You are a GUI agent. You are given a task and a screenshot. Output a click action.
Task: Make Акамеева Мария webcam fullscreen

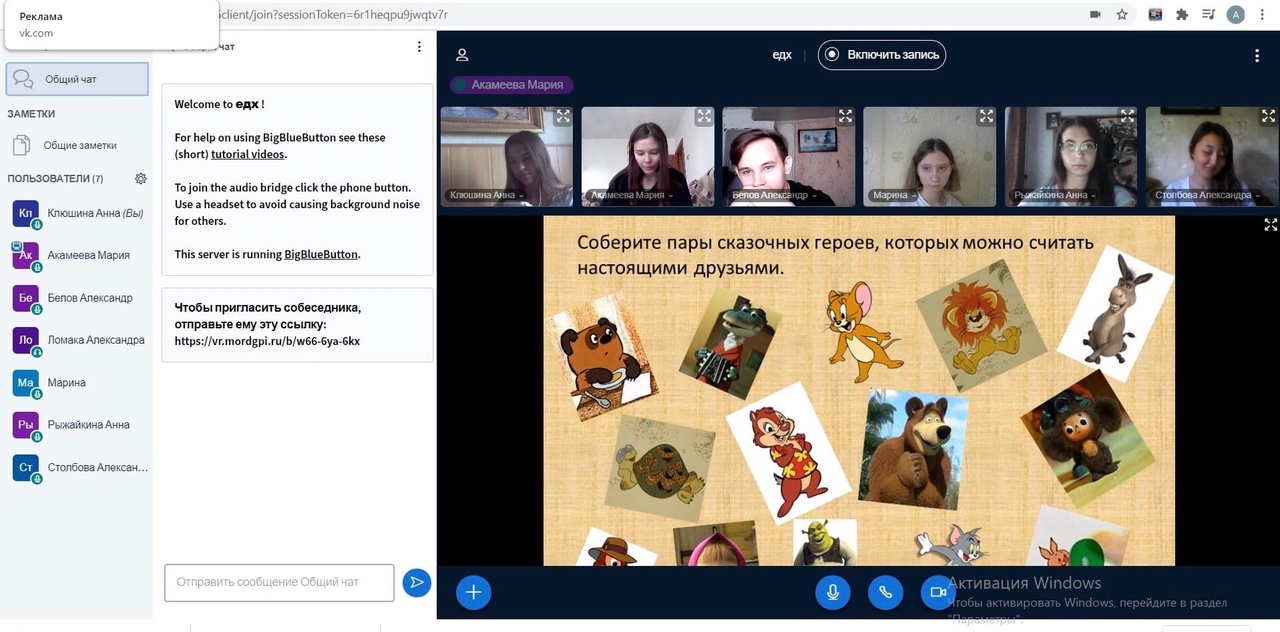click(704, 116)
